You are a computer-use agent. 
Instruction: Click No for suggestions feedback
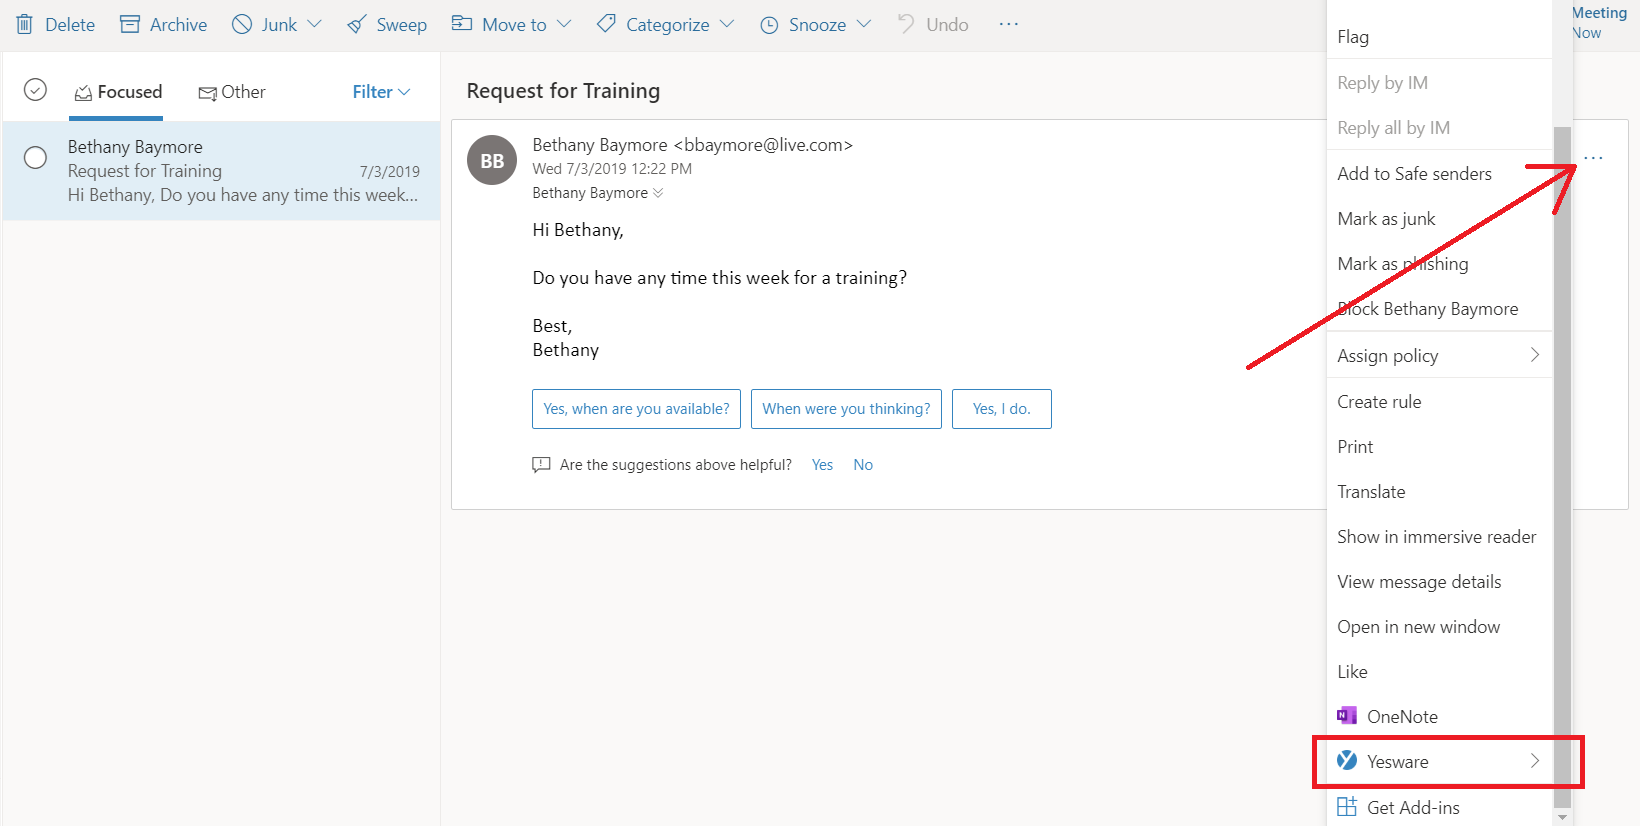[863, 465]
